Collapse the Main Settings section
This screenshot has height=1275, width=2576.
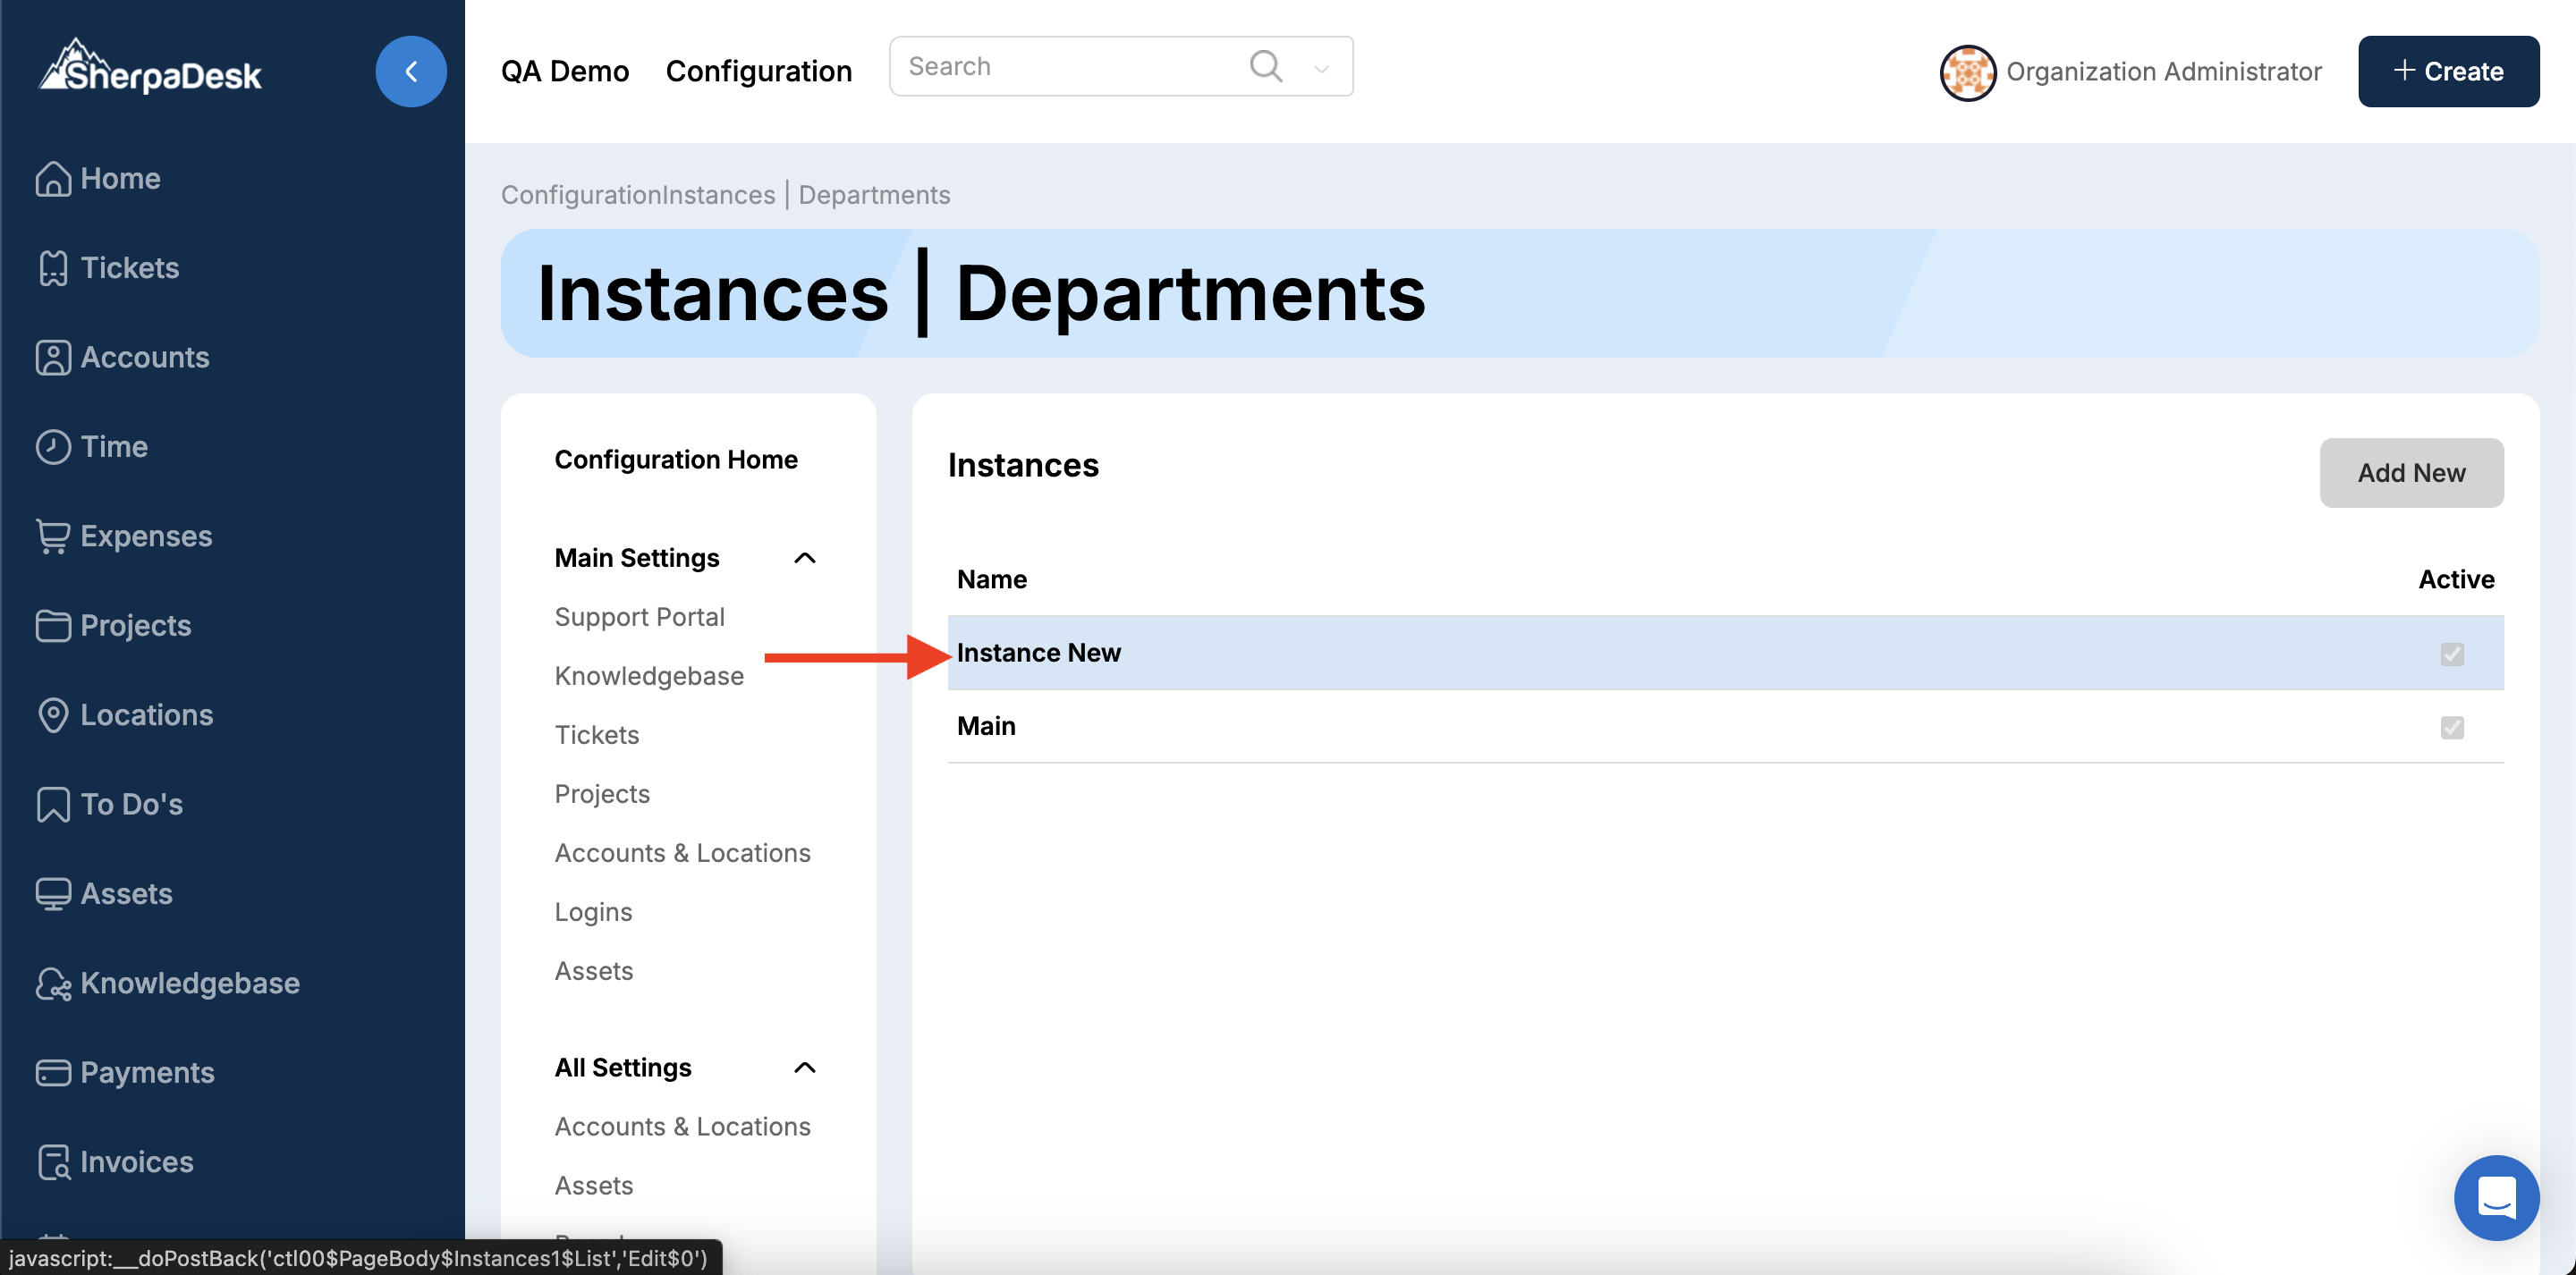click(x=804, y=558)
